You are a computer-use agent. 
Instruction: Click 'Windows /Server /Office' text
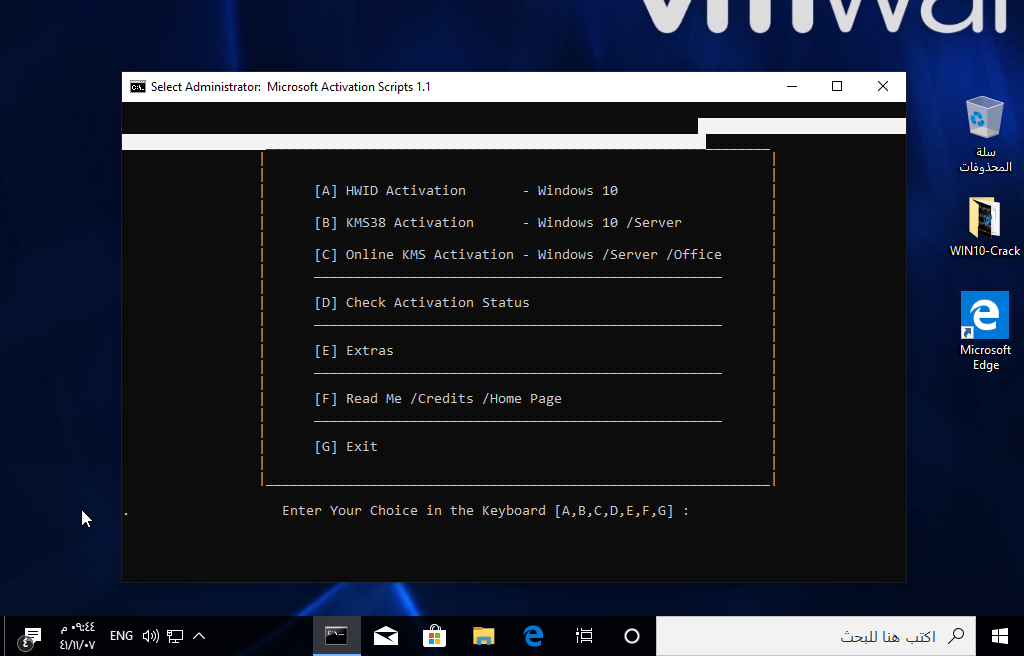[630, 255]
